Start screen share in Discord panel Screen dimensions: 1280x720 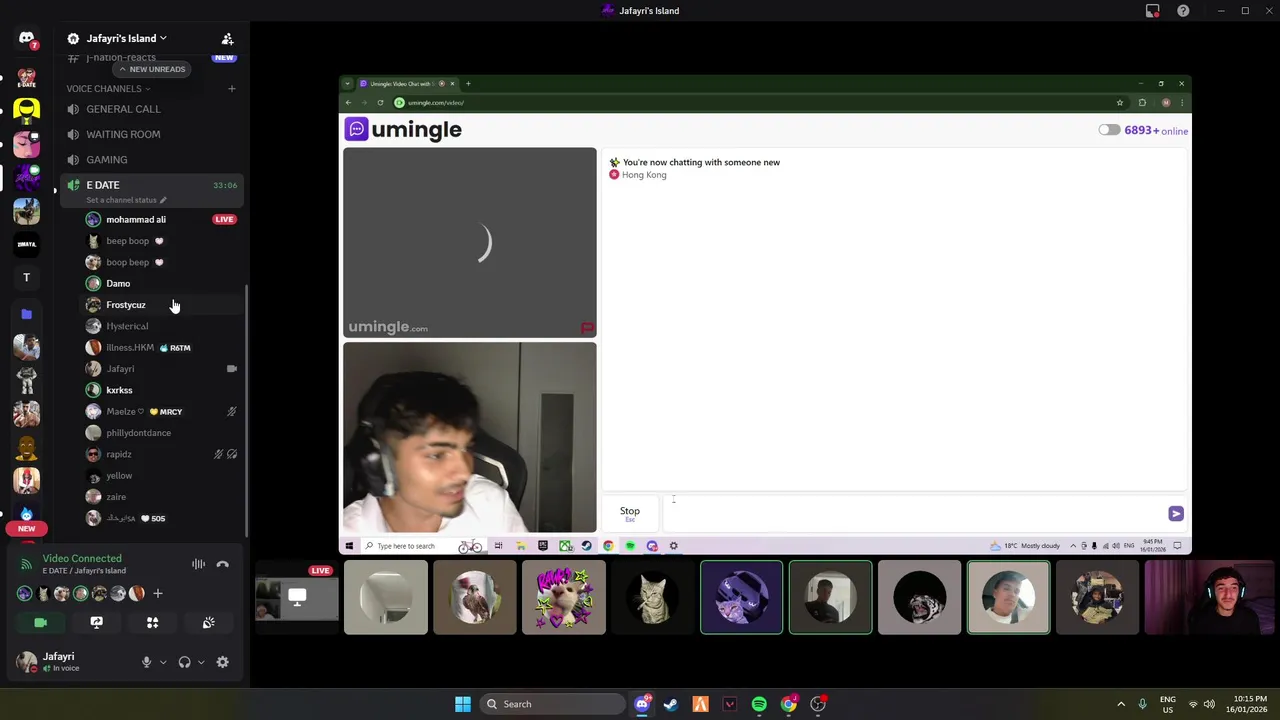[96, 622]
